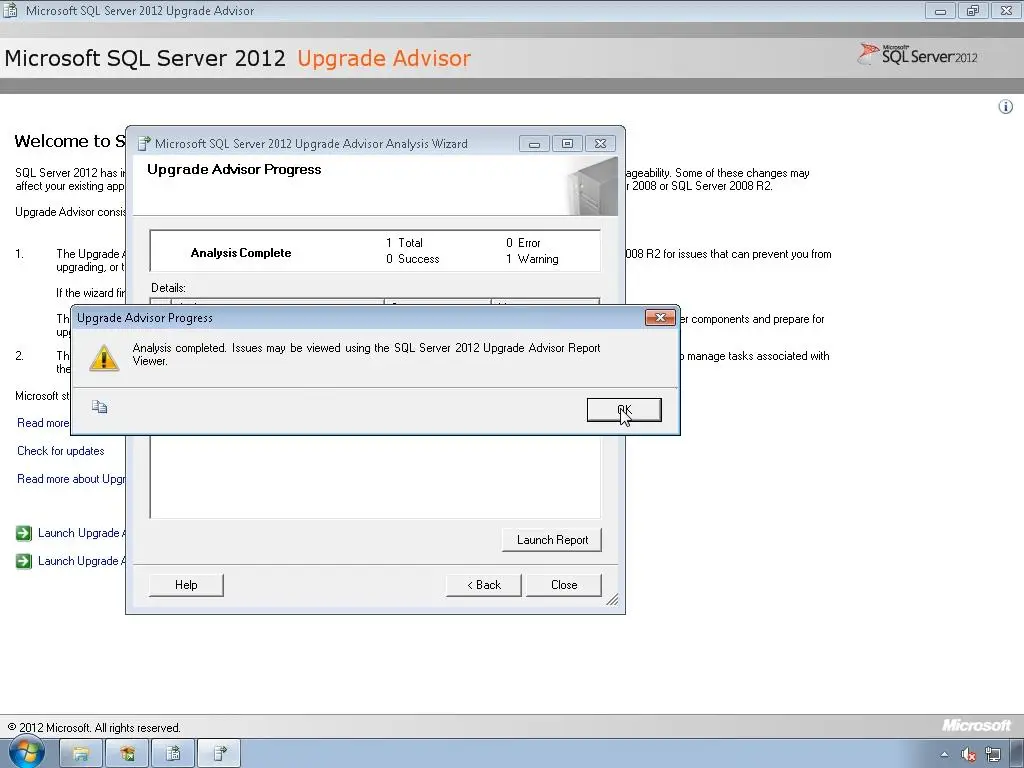Select the Analysis Complete status text
1024x768 pixels.
point(241,253)
